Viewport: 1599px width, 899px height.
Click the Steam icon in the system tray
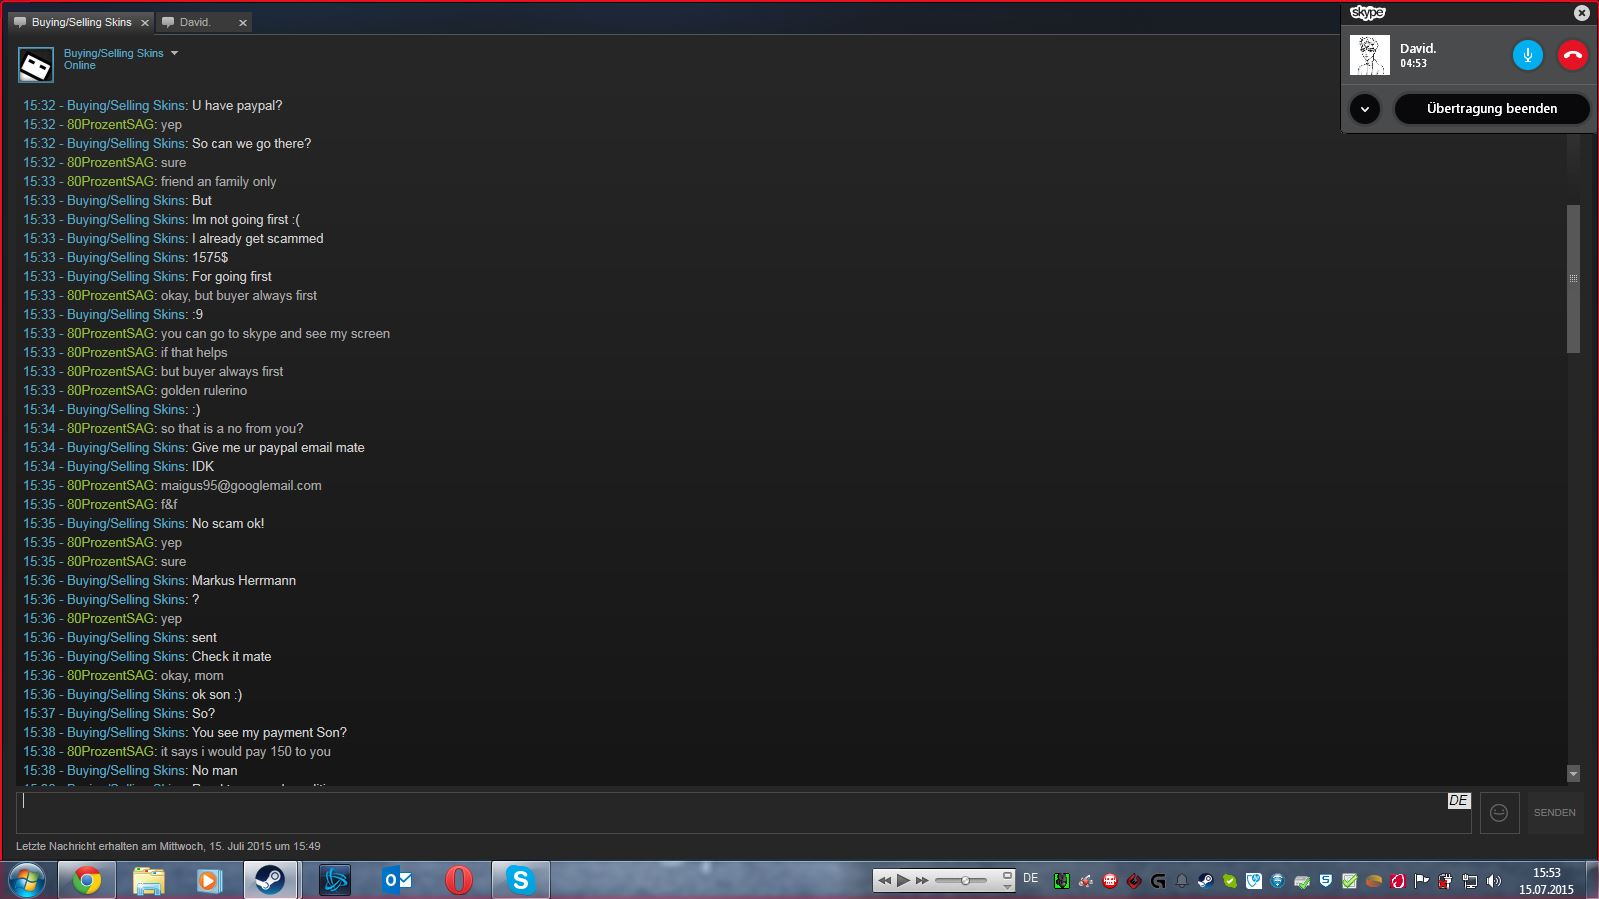(x=1205, y=881)
